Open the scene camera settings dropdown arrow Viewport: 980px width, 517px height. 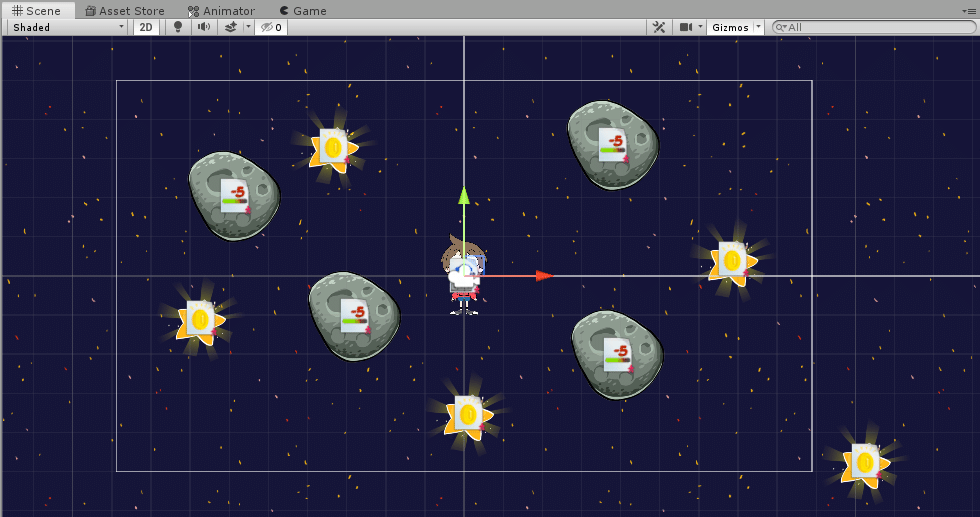click(x=700, y=27)
